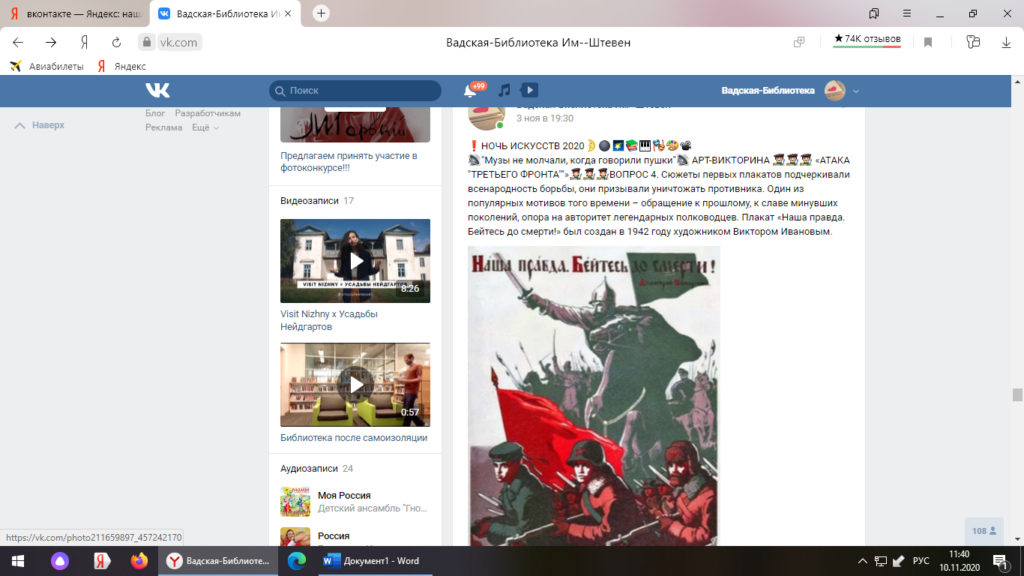Bookmark this page with bookmark icon

[928, 42]
